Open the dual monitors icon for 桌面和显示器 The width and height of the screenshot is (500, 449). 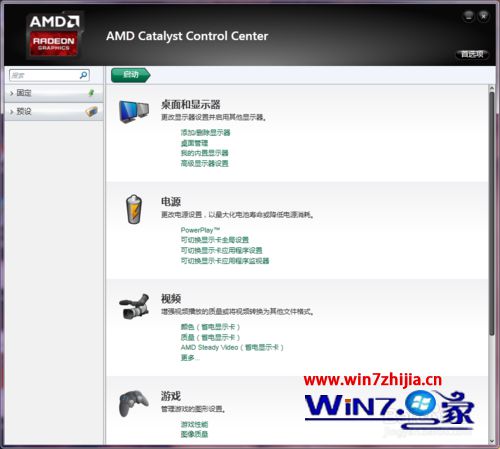point(134,112)
